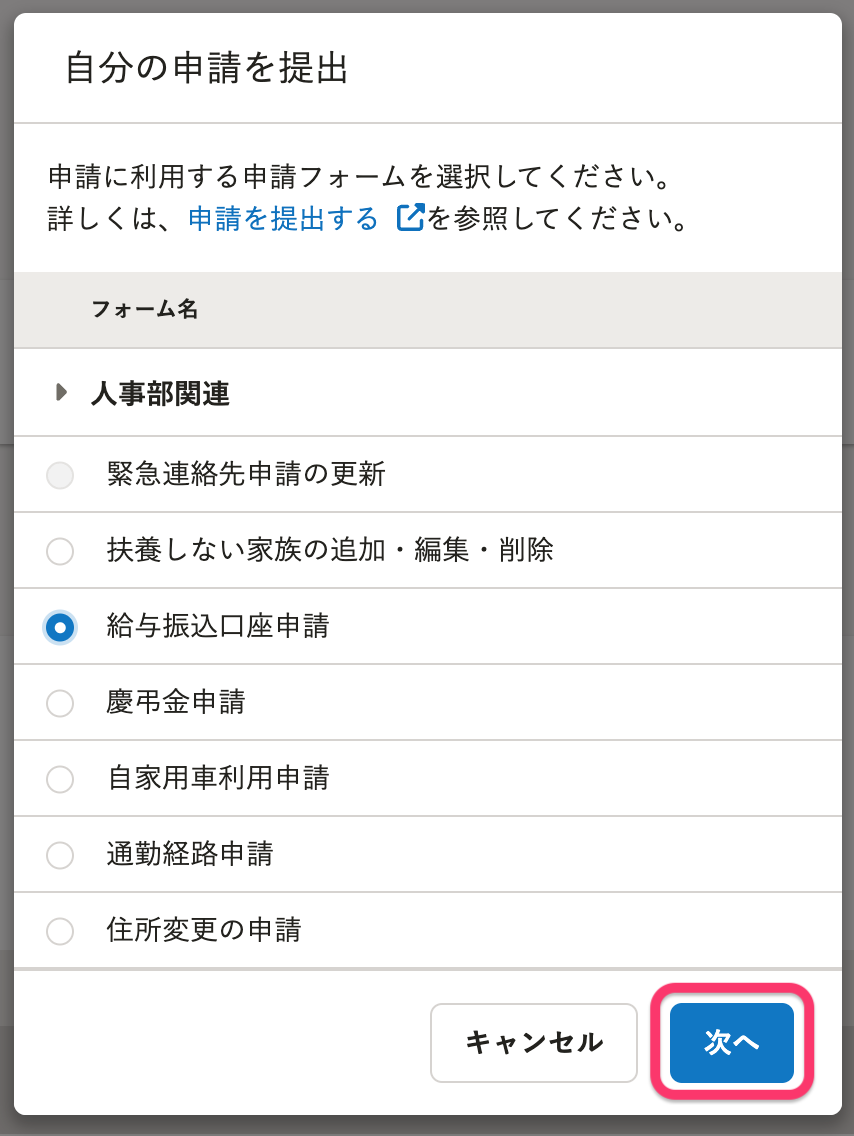The width and height of the screenshot is (854, 1136).
Task: Click the selected 給与振込口座申請 radio button
Action: (x=60, y=627)
